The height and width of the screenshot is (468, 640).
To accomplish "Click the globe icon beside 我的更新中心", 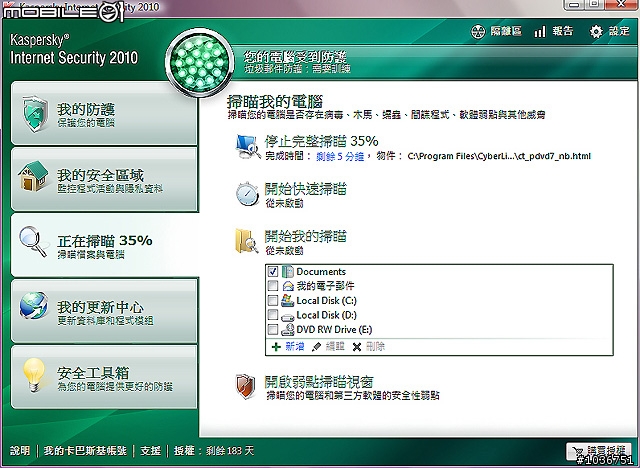I will coord(33,306).
